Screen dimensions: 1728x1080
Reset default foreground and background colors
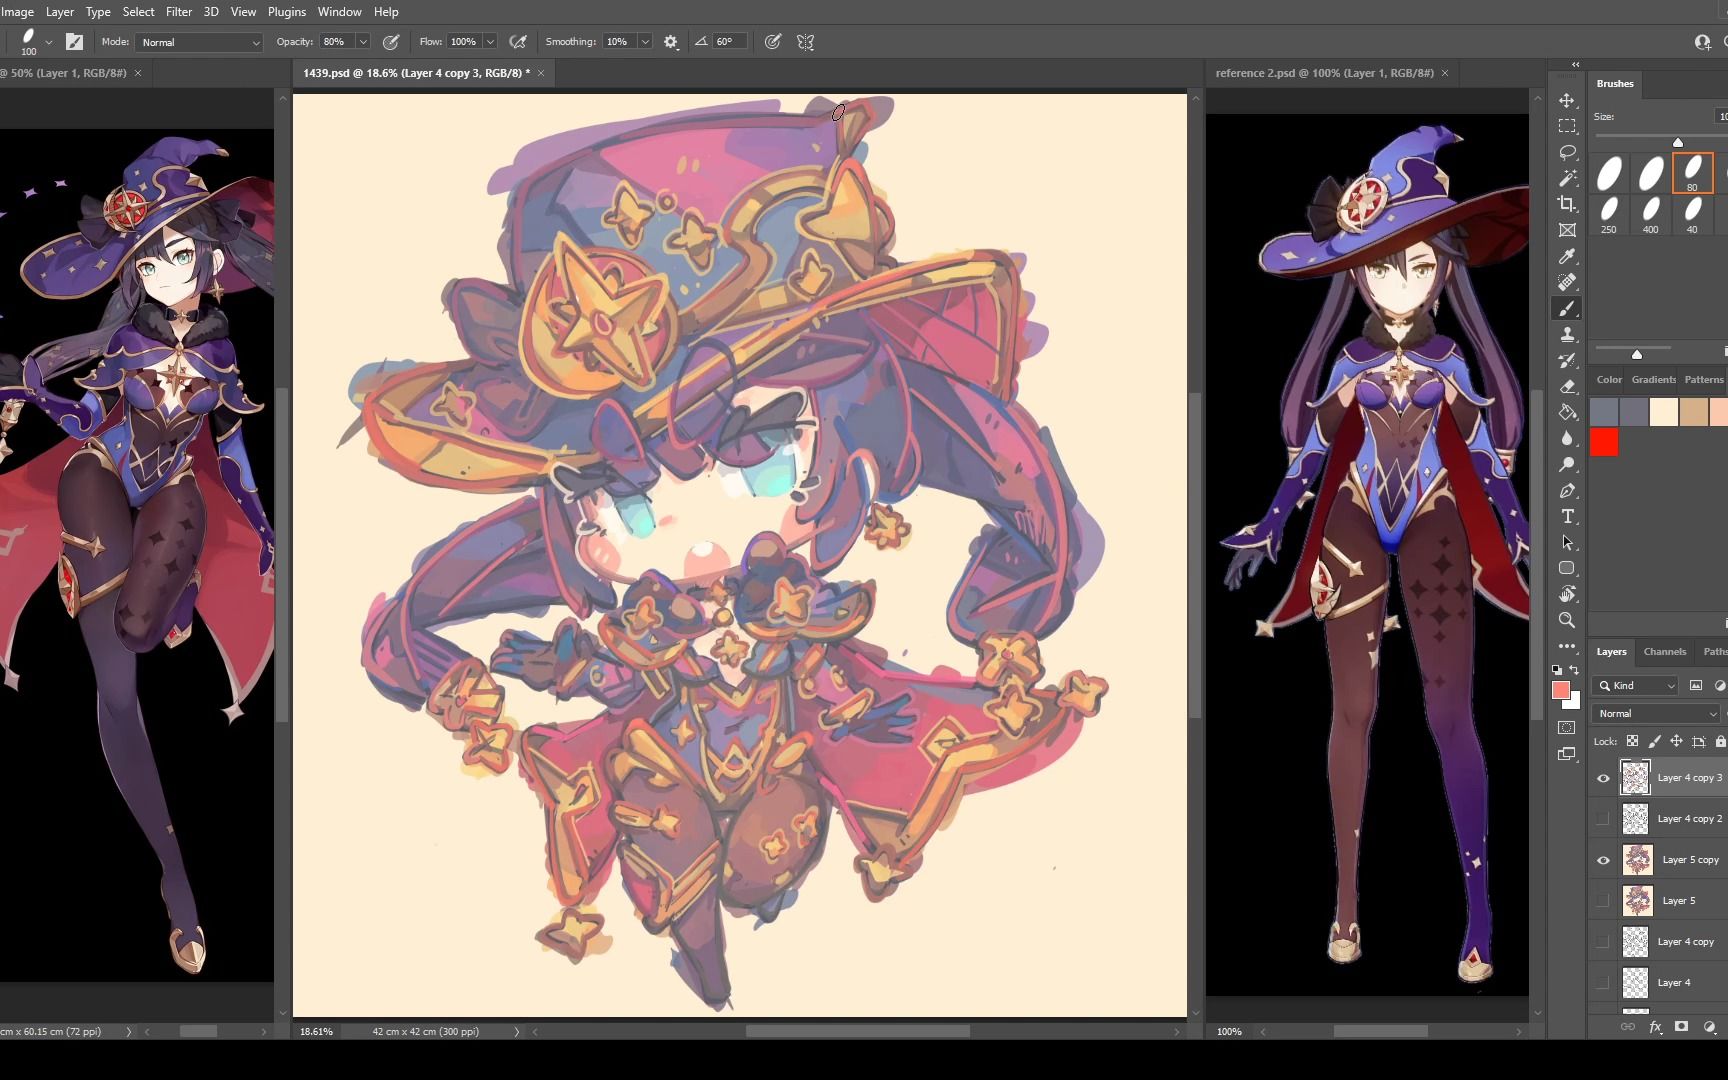pyautogui.click(x=1557, y=670)
